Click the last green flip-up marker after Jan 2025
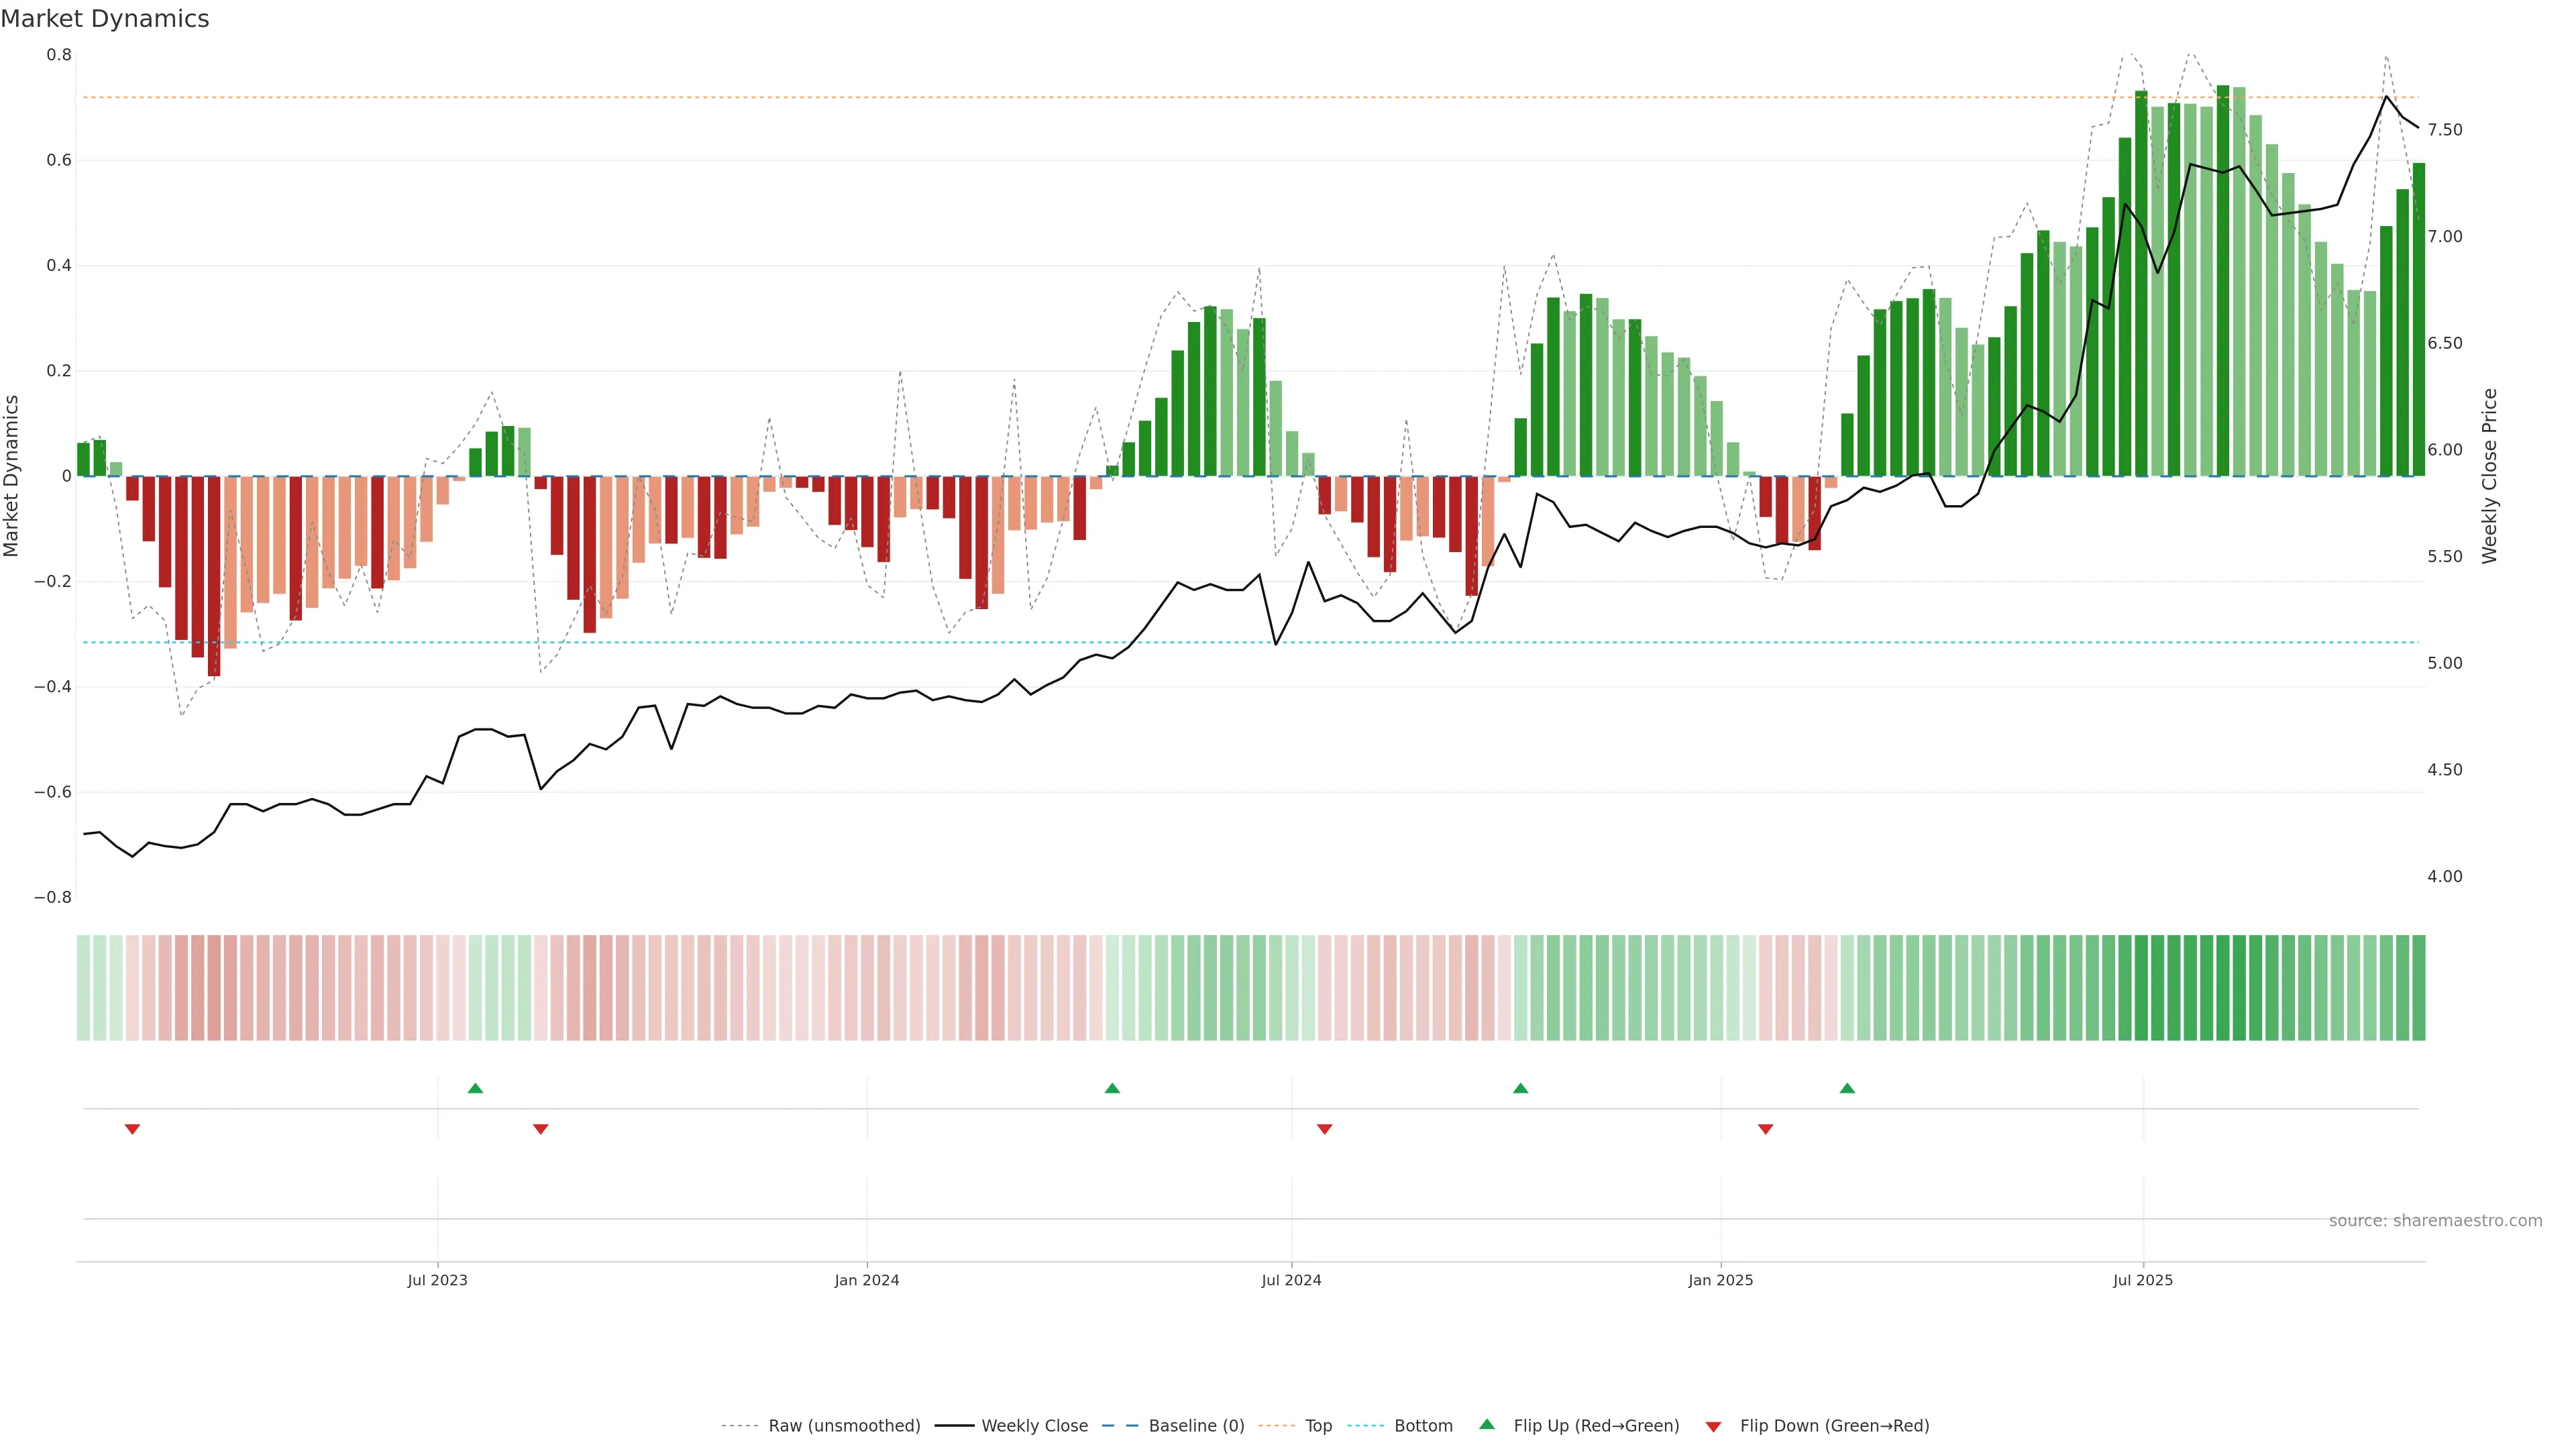This screenshot has height=1449, width=2576. (1847, 1088)
